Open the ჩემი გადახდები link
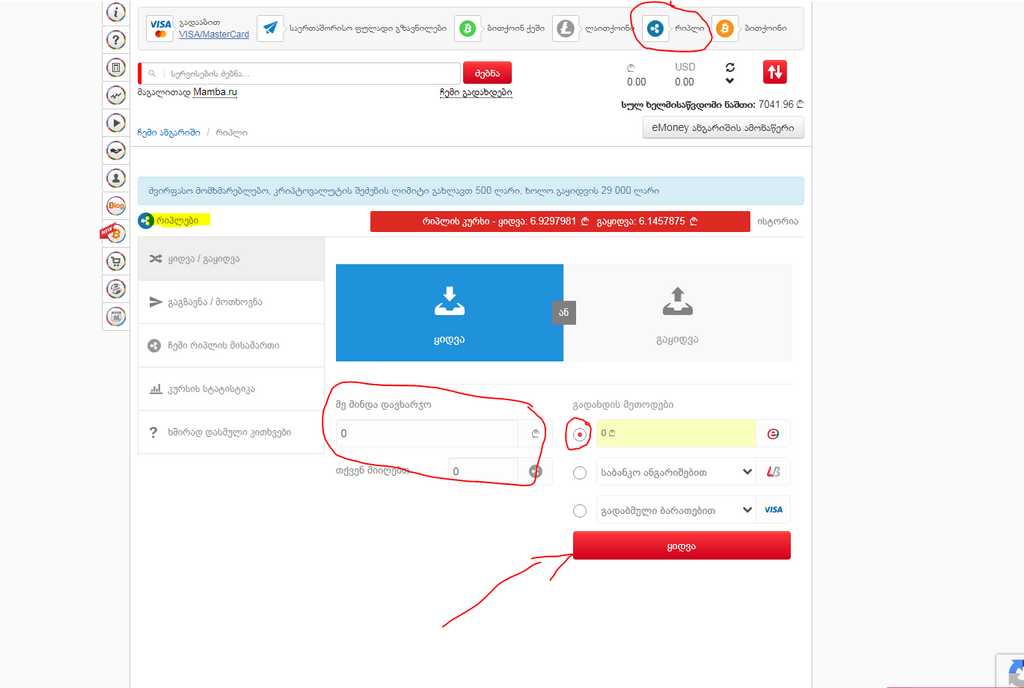The height and width of the screenshot is (688, 1024). (x=476, y=93)
